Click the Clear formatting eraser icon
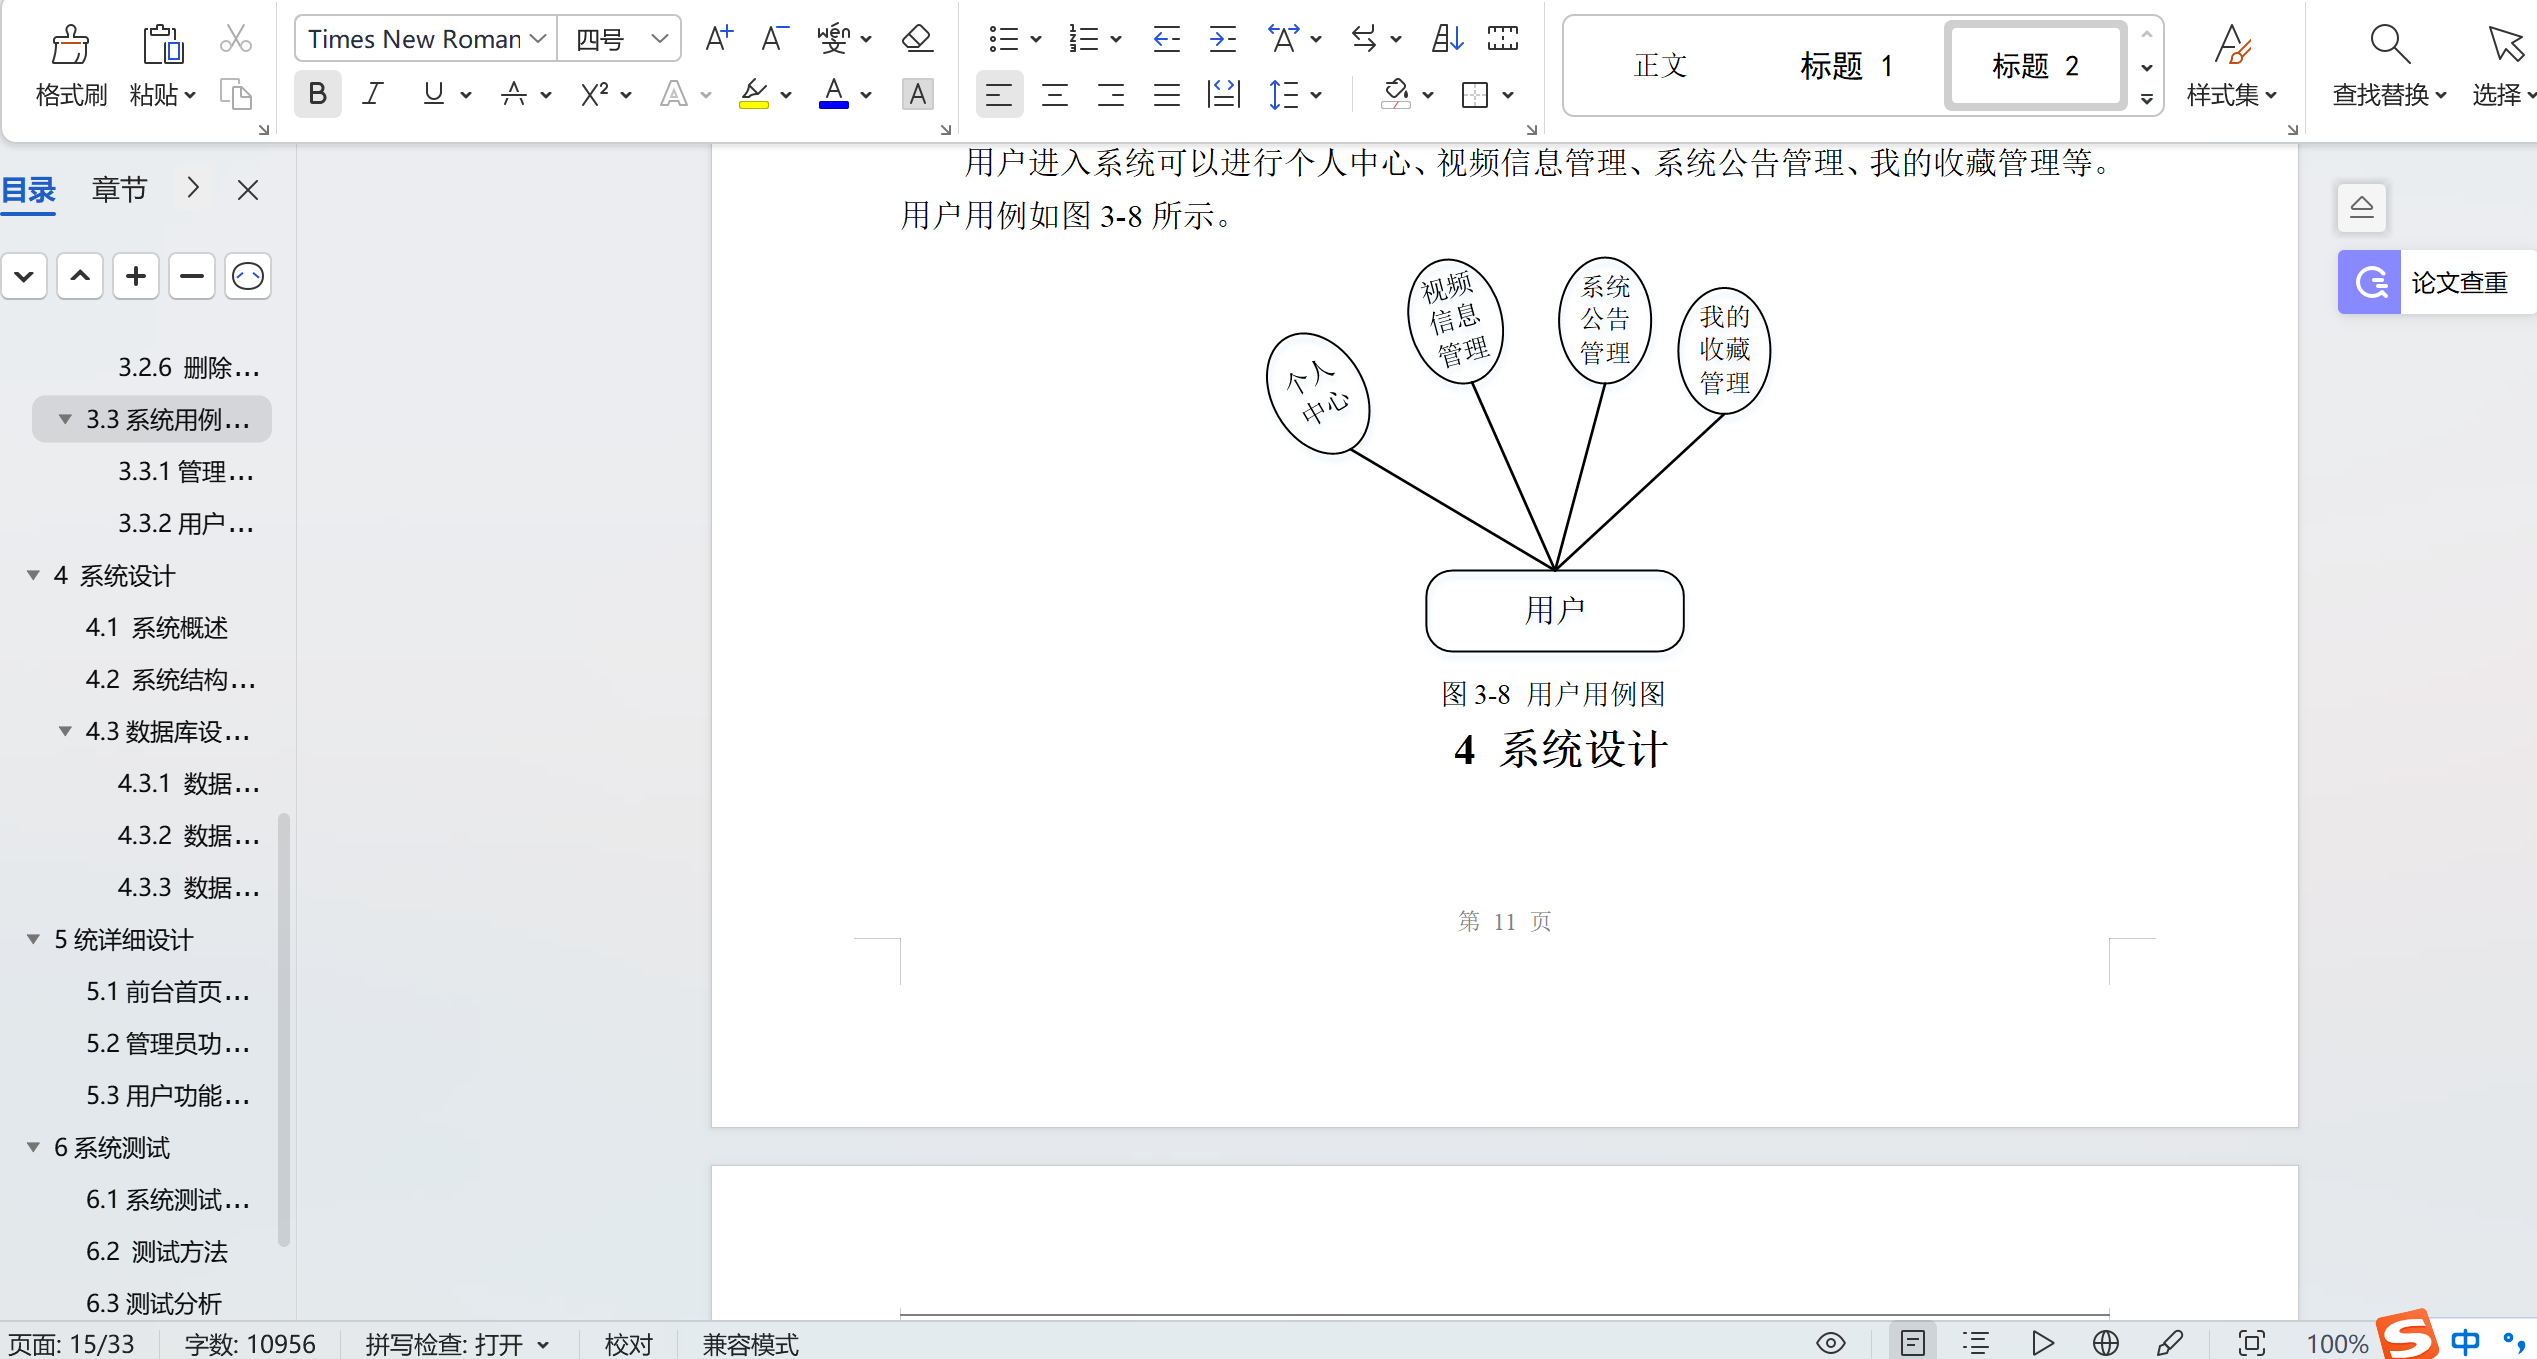This screenshot has width=2537, height=1359. coord(917,39)
